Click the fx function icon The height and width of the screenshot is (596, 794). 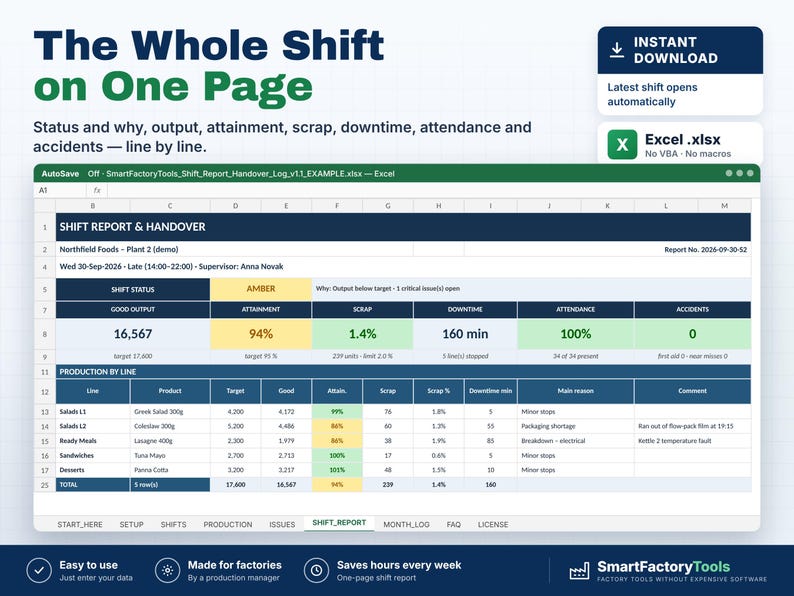pyautogui.click(x=97, y=190)
